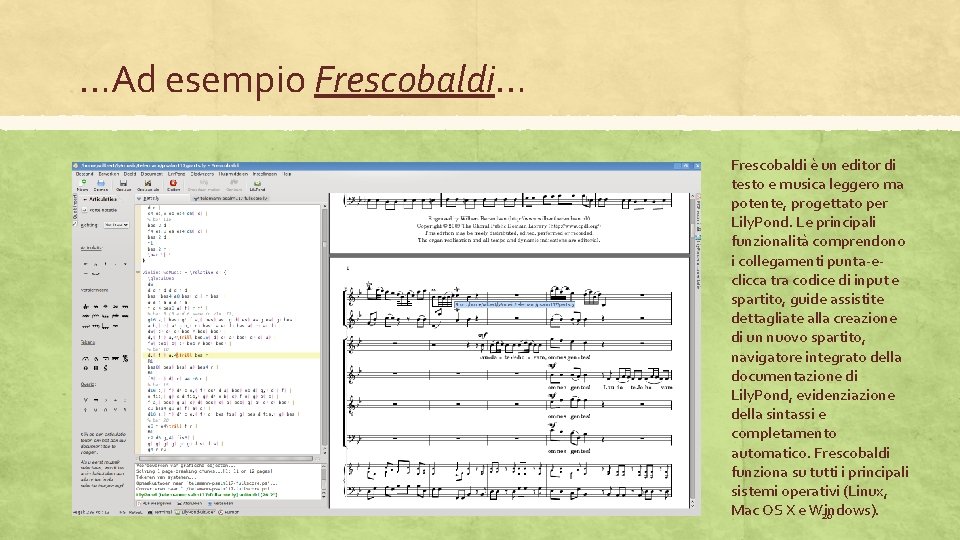Toggle the checkbox below the Articulaties title
This screenshot has width=960, height=540.
click(84, 210)
